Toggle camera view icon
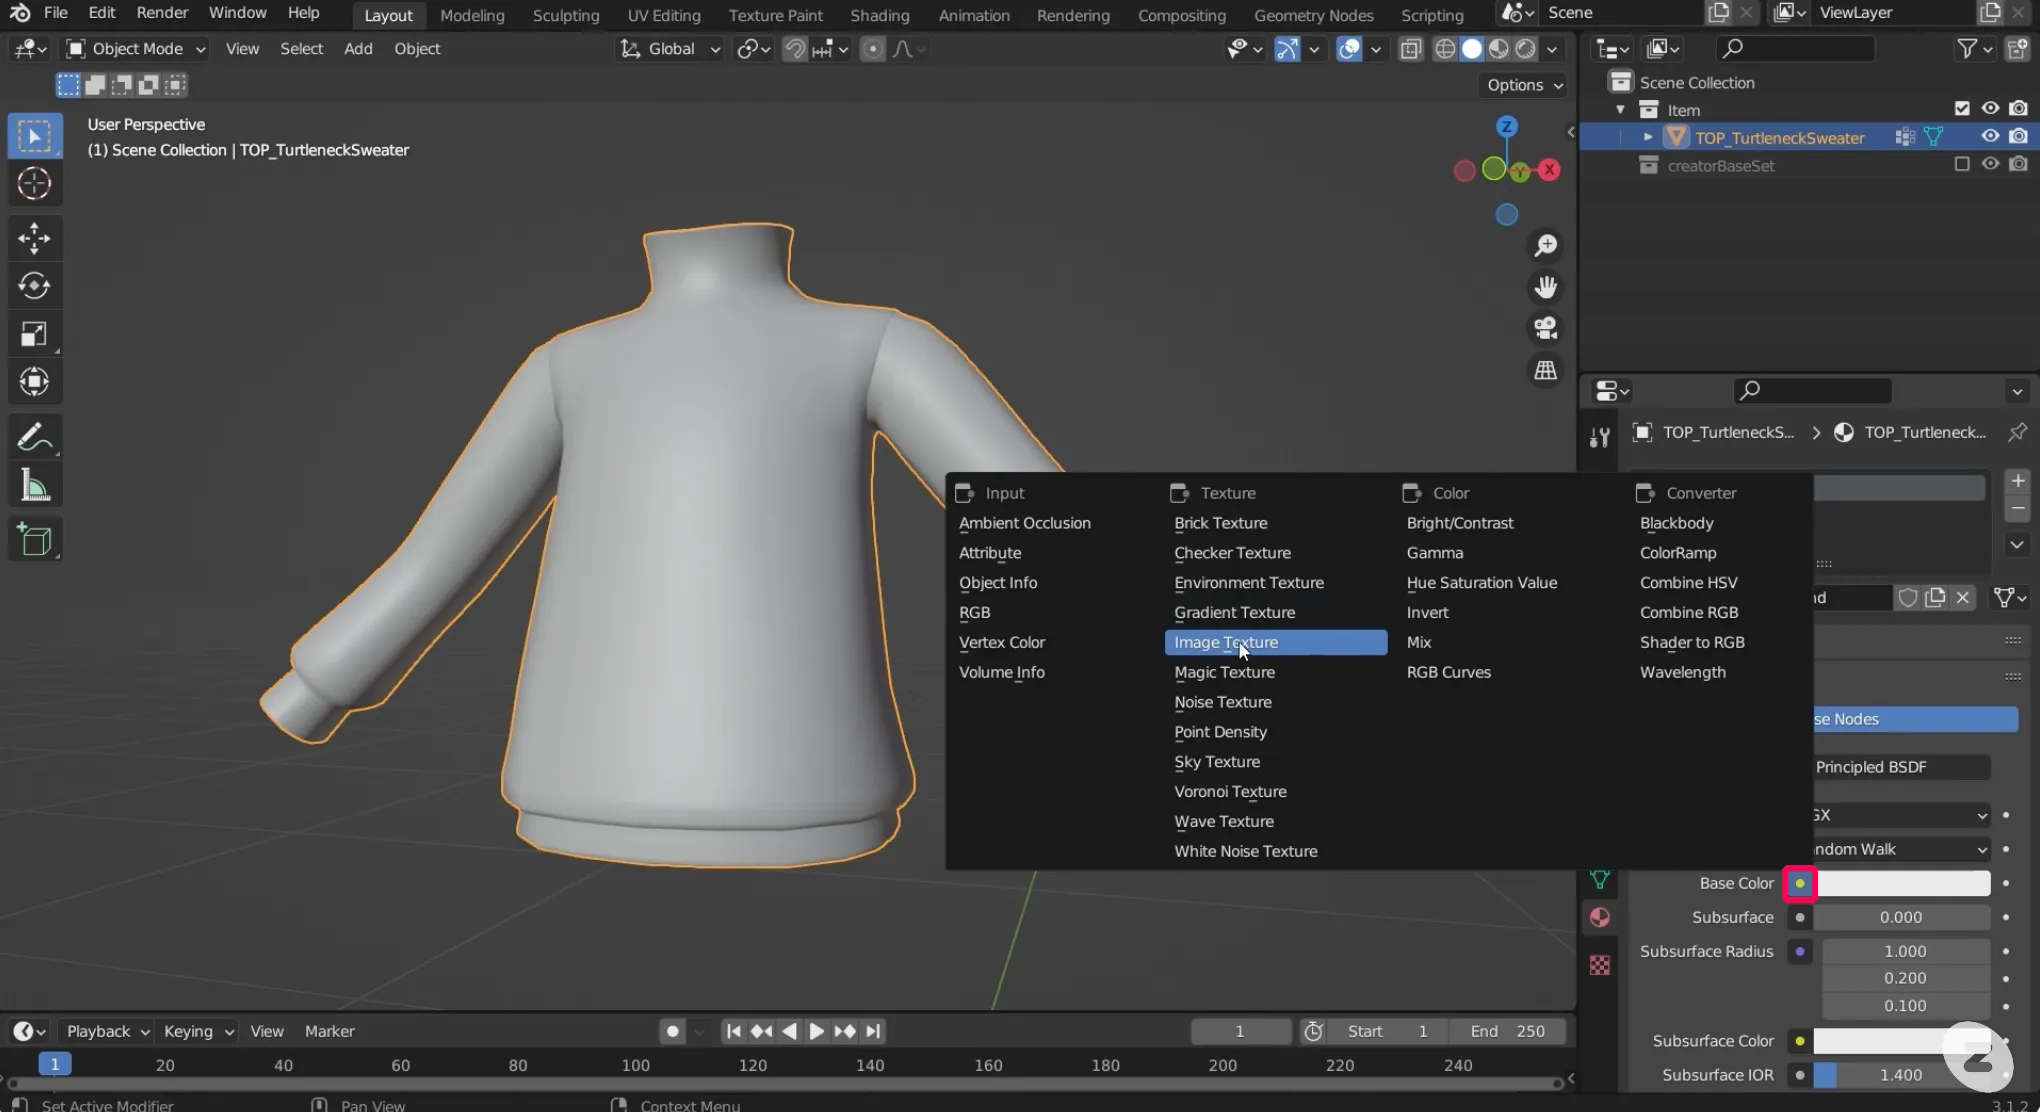Screen dimensions: 2040x1112 [x=1546, y=329]
